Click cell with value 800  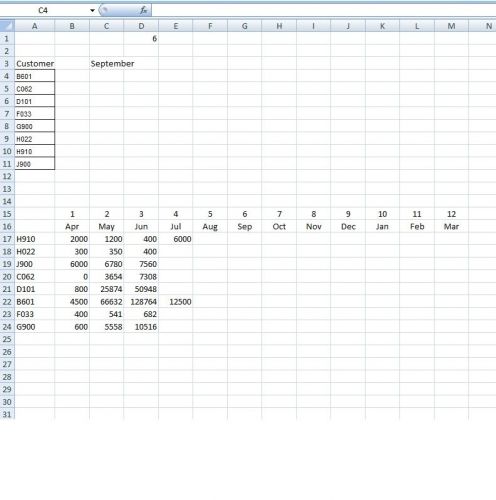(72, 289)
